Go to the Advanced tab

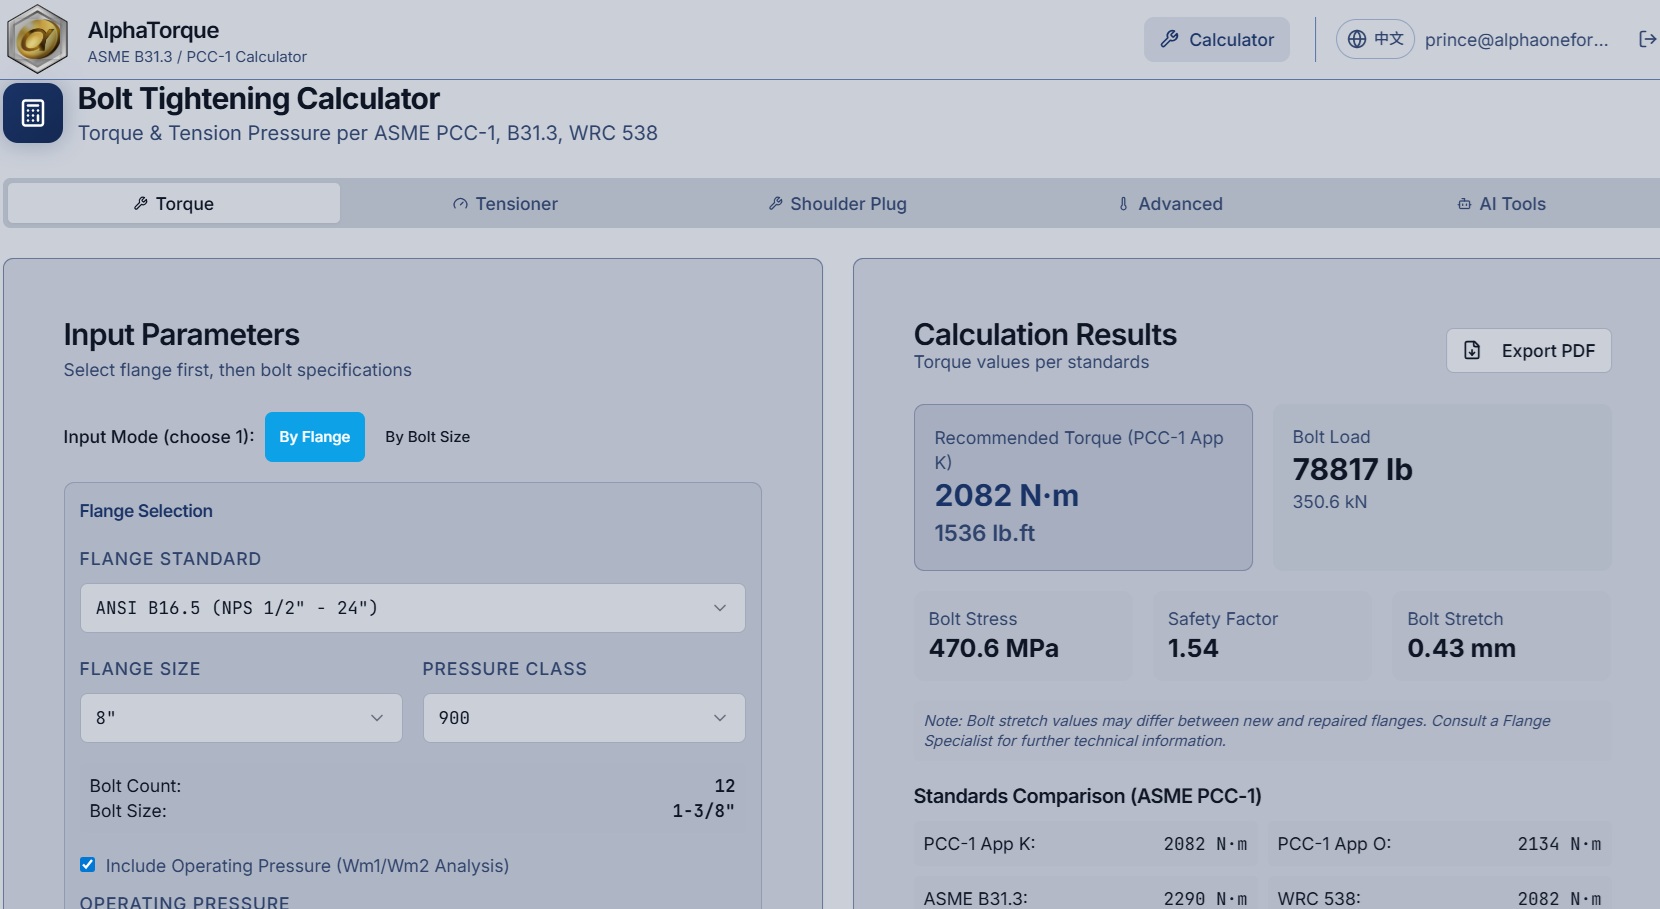pyautogui.click(x=1170, y=203)
